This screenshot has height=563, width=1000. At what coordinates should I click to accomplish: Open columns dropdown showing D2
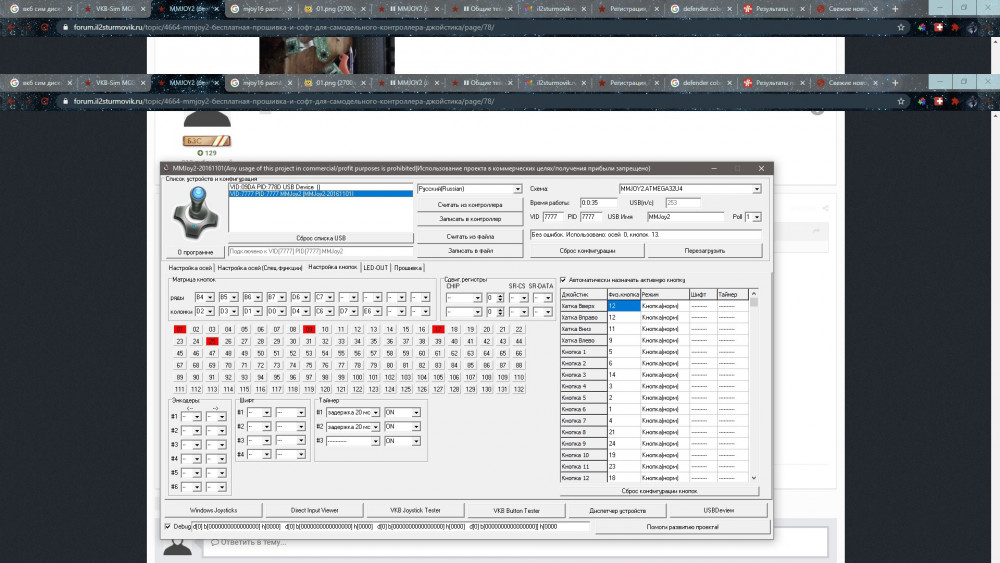click(x=204, y=311)
